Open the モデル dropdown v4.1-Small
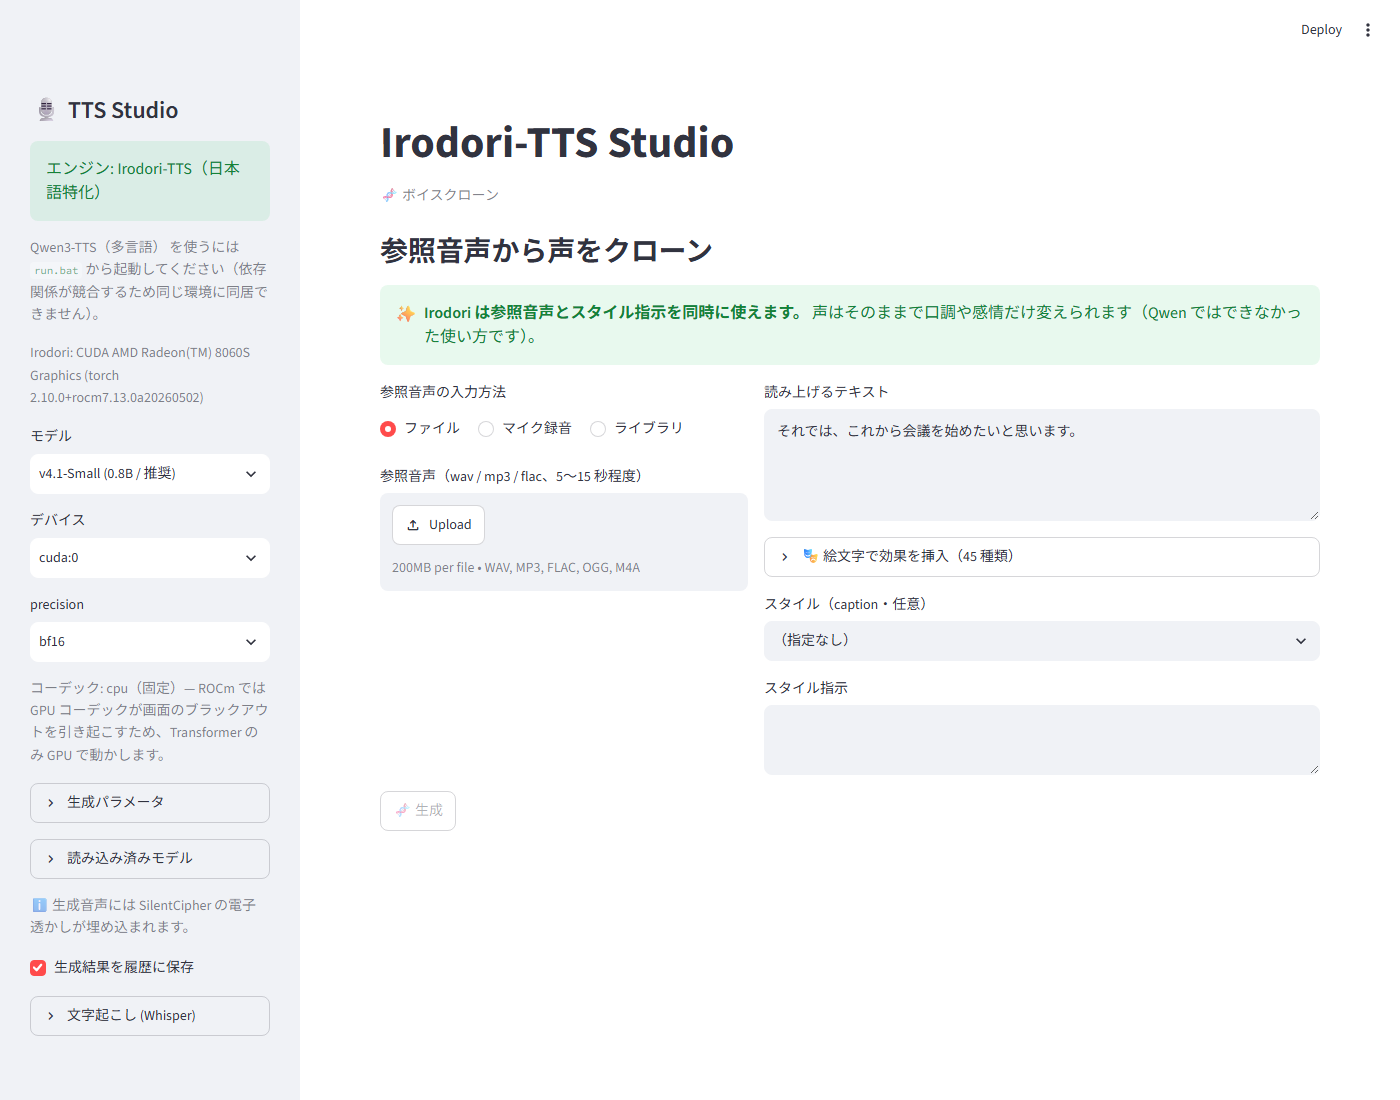This screenshot has width=1400, height=1100. [x=150, y=474]
